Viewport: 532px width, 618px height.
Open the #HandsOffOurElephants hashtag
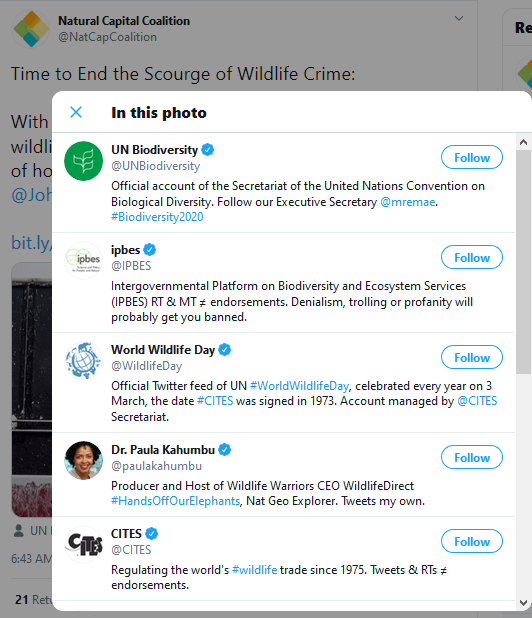tap(175, 501)
